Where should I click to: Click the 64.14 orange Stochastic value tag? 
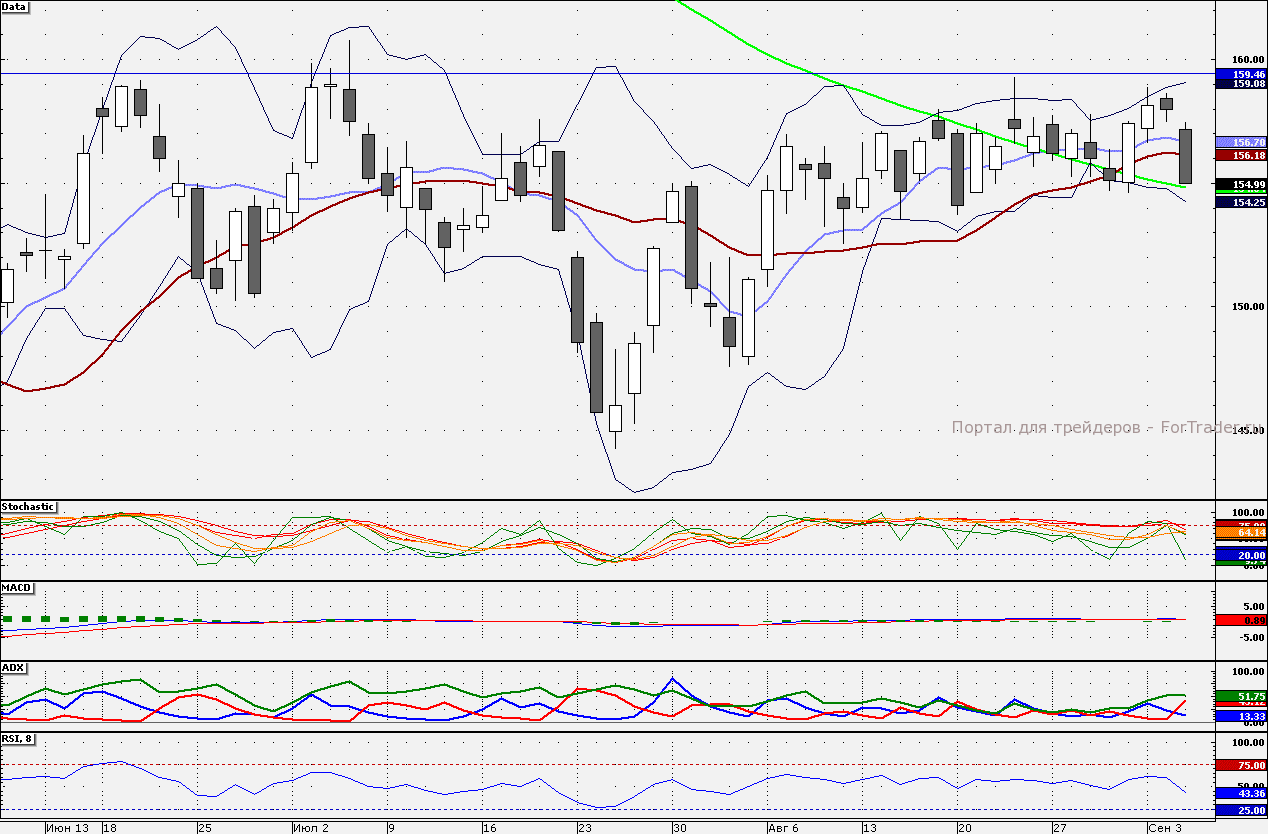pos(1241,534)
